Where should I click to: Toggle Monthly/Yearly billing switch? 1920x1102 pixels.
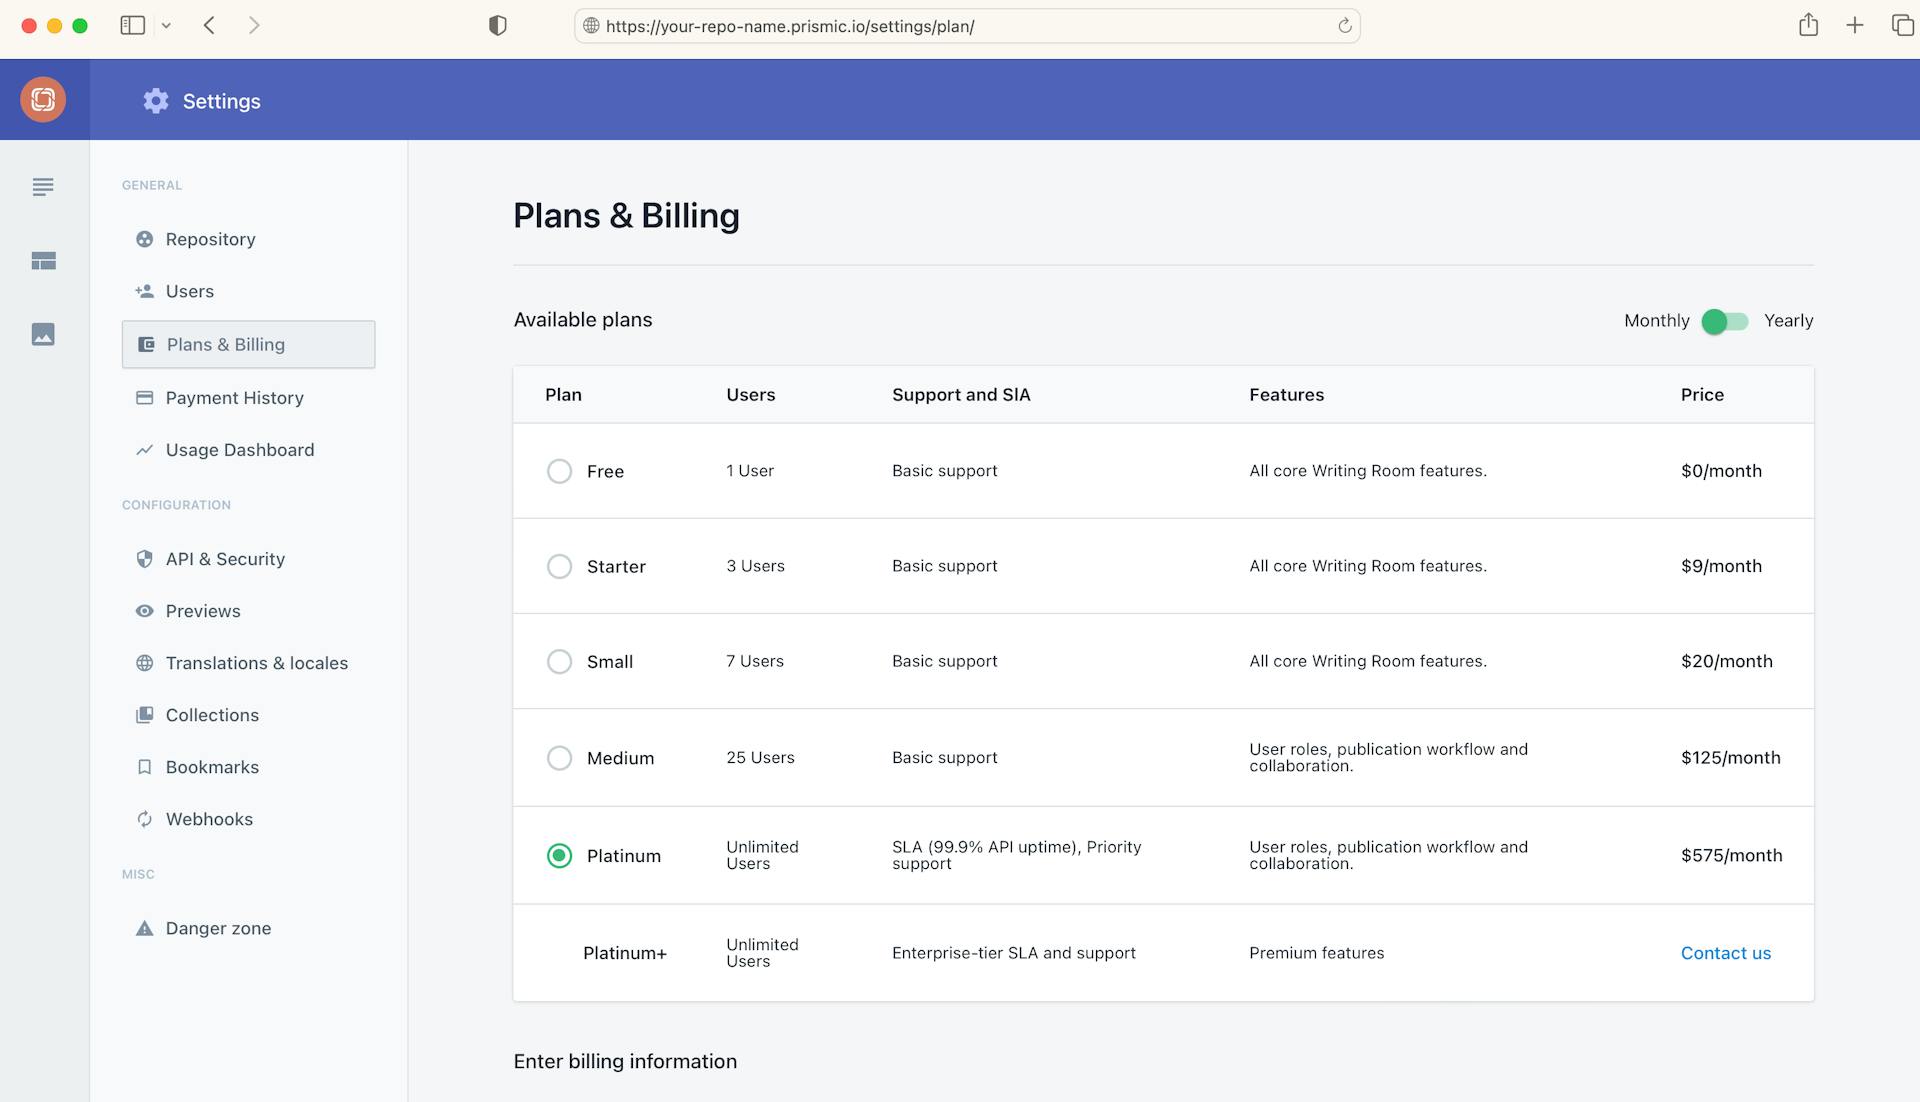pyautogui.click(x=1725, y=321)
